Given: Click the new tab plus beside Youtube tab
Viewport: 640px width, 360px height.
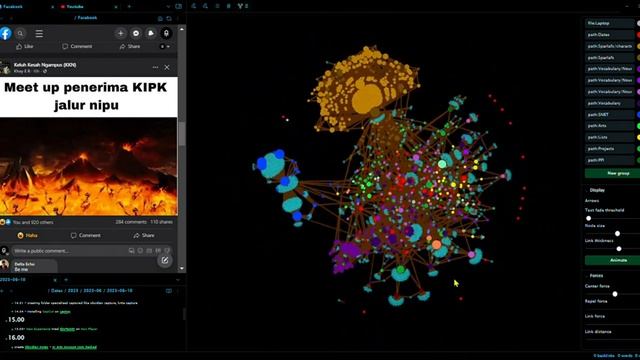Looking at the screenshot, I should pos(129,7).
